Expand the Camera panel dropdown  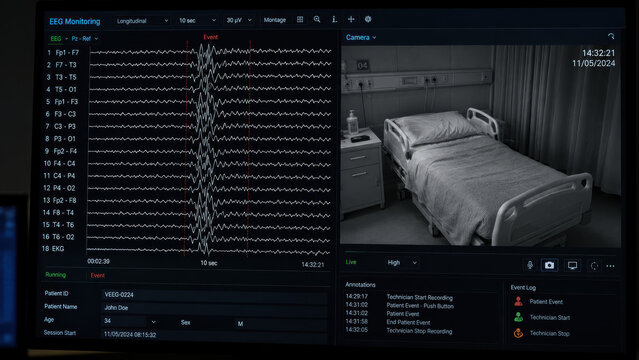(x=361, y=38)
